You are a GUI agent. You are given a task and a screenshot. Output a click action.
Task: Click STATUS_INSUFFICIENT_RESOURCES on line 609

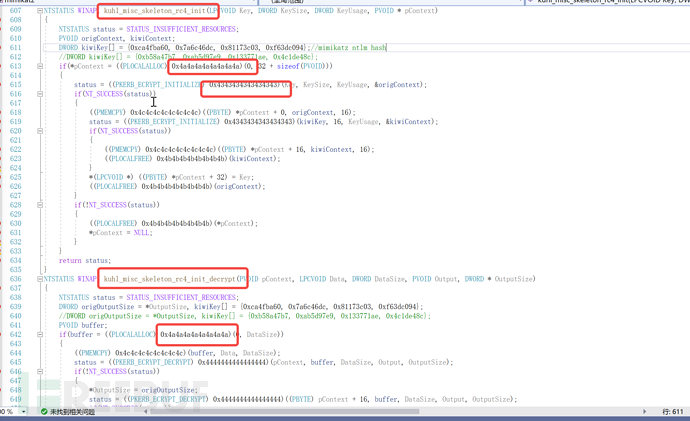pos(181,29)
